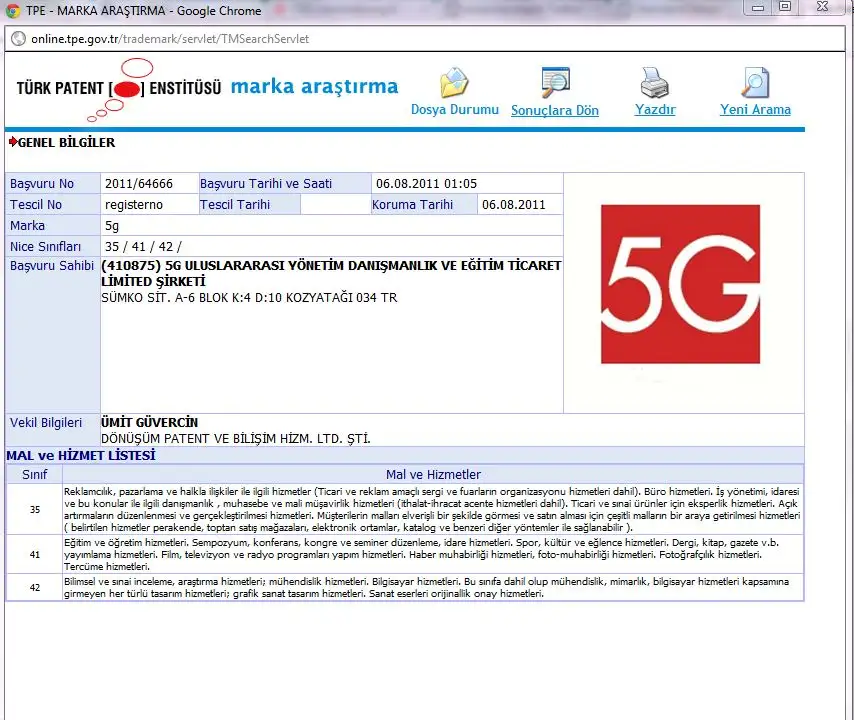Start a new search with Yeni Arama link
Image resolution: width=854 pixels, height=720 pixels.
click(755, 110)
